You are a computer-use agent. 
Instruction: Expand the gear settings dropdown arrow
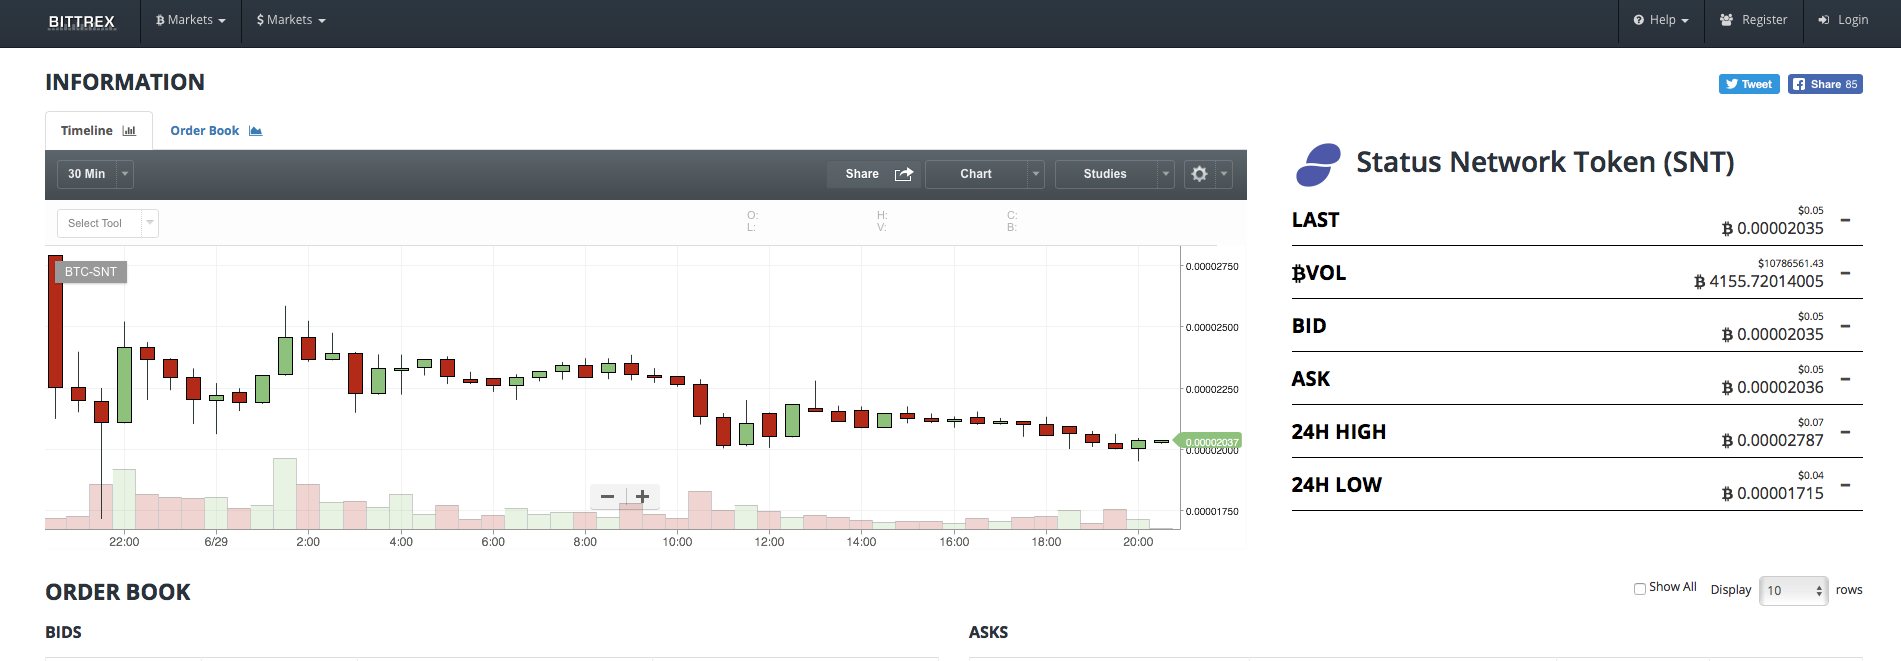tap(1223, 174)
